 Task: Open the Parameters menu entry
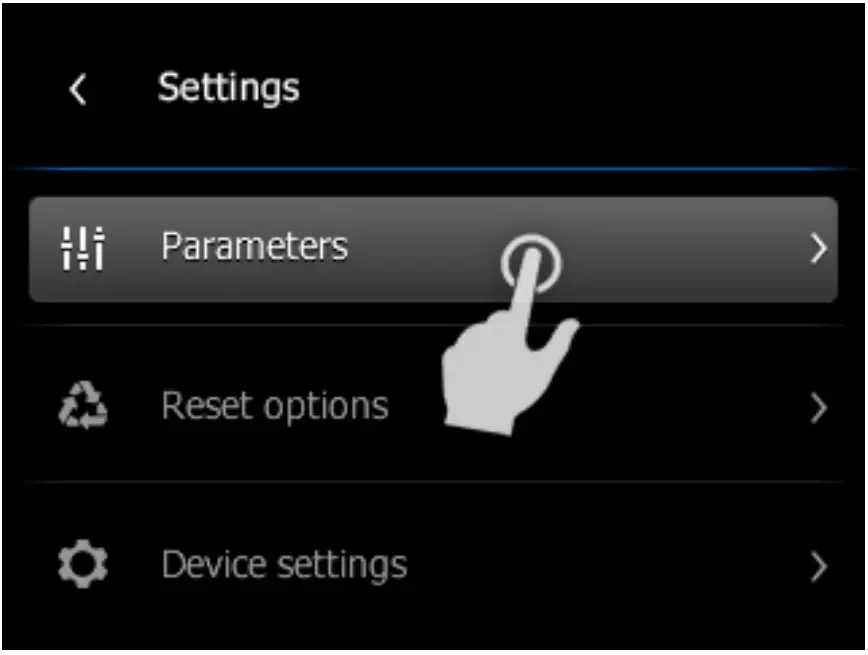coord(254,247)
